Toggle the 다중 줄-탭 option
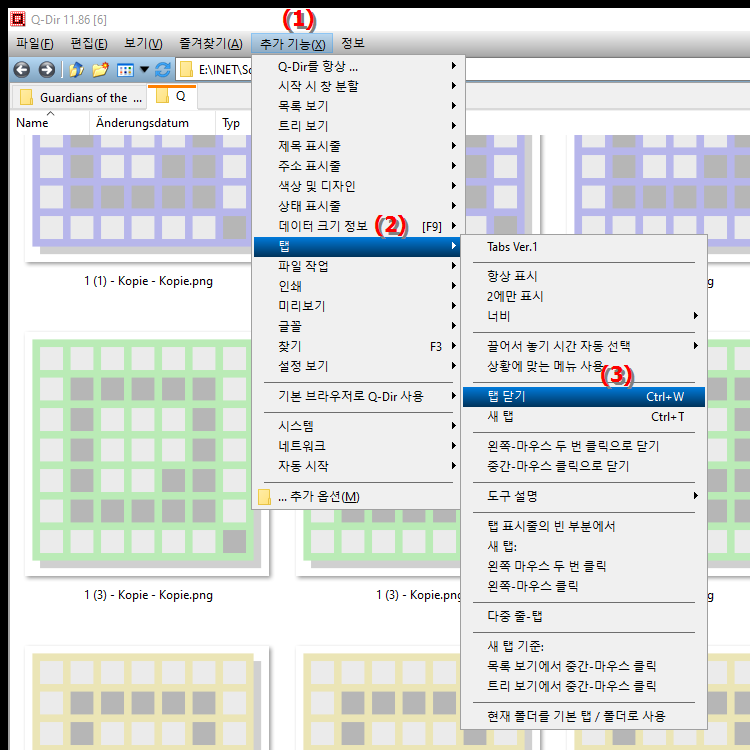The height and width of the screenshot is (750, 750). 584,617
